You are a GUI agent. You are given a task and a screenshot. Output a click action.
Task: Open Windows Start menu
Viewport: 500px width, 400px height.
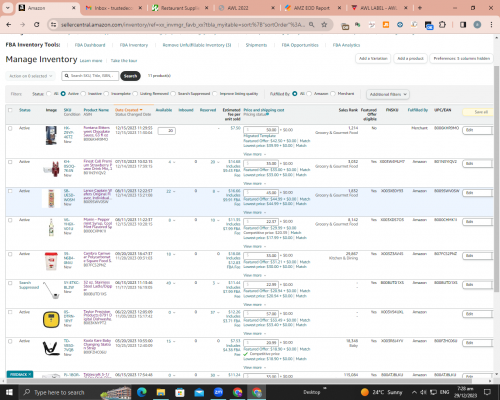point(9,392)
